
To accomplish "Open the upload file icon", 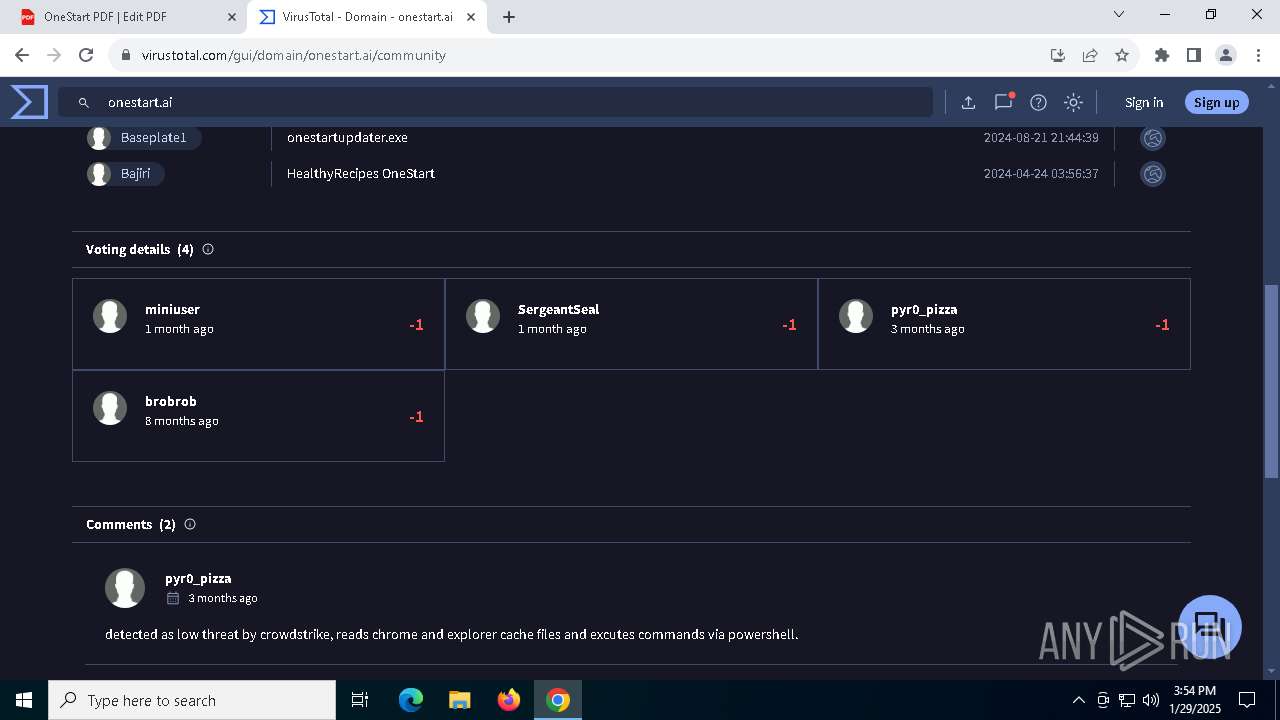I will click(x=968, y=102).
